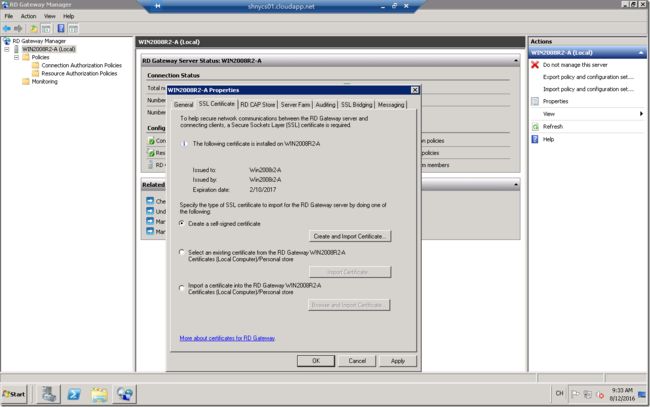650x407 pixels.
Task: Pin the remote desktop connection bar
Action: [x=158, y=6]
